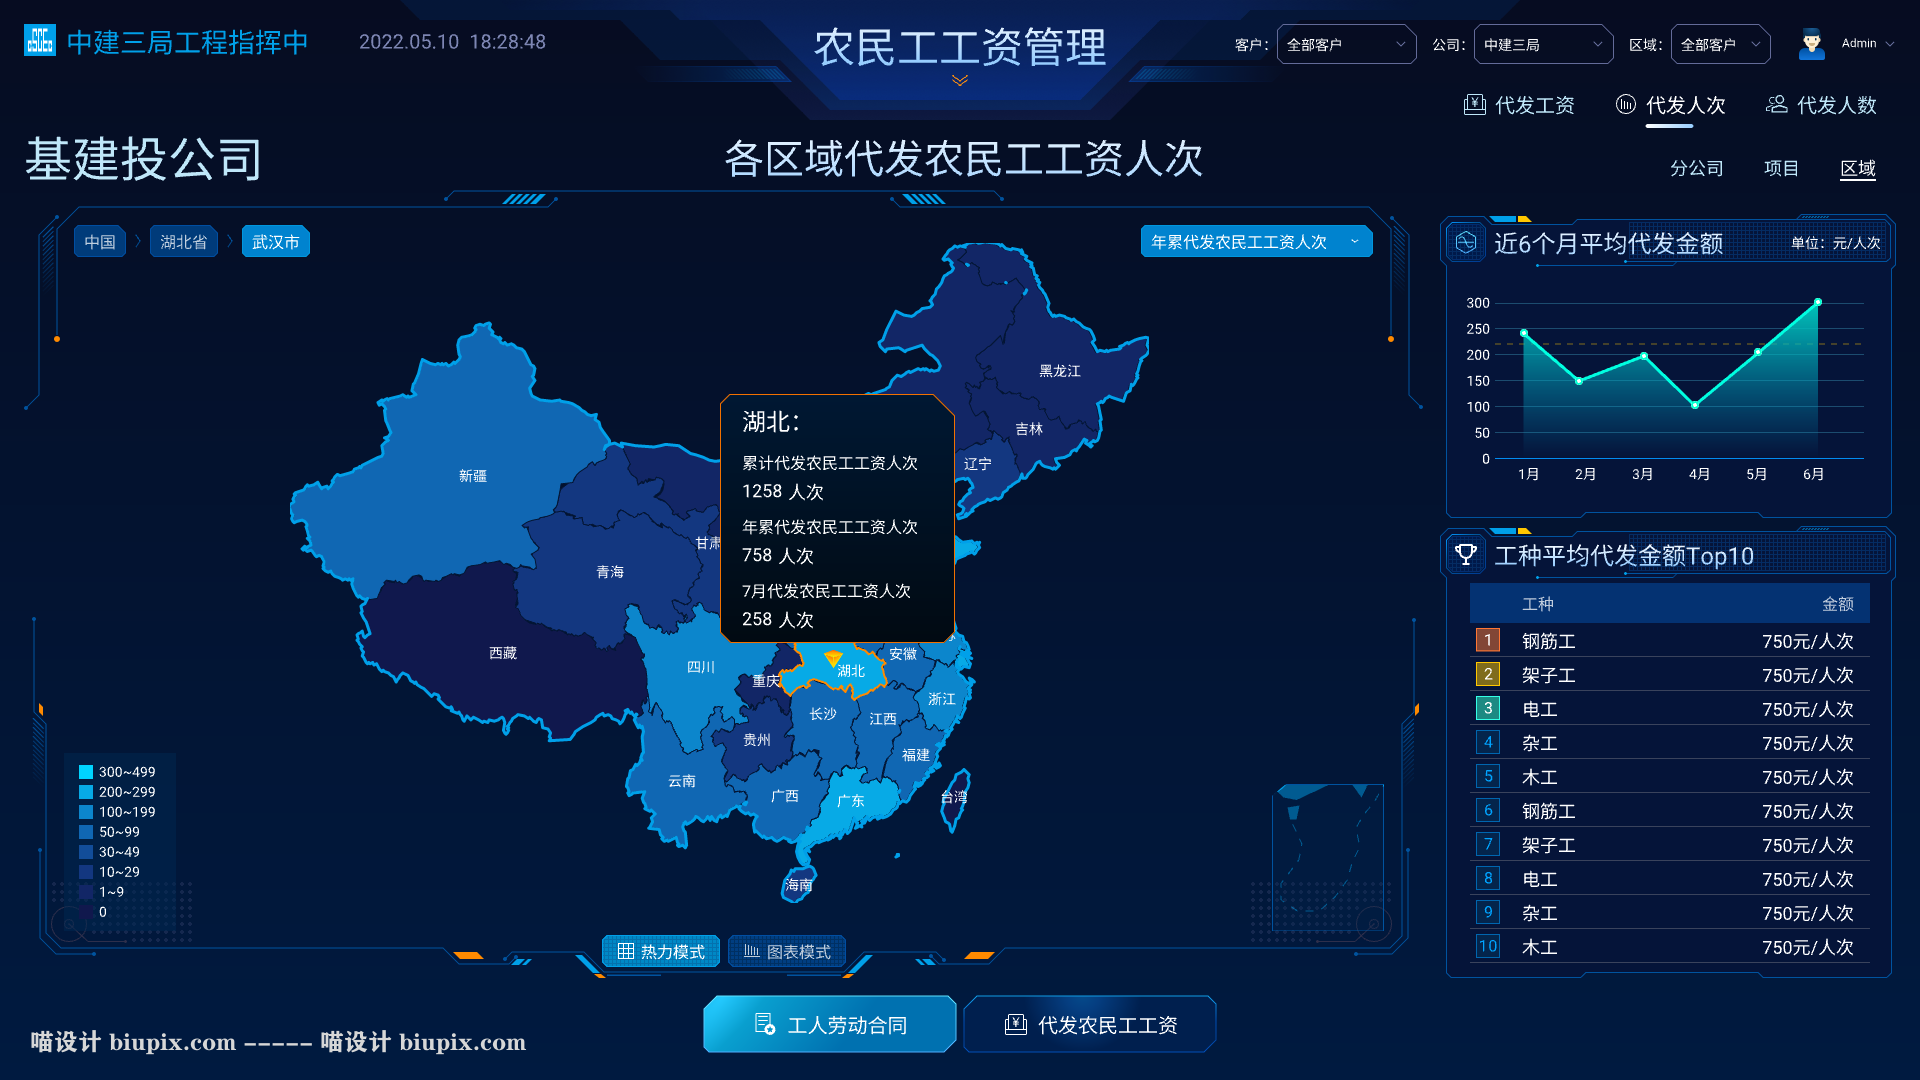Click the yen icon next to 代发工资
Viewport: 1920px width, 1080px height.
click(1474, 105)
